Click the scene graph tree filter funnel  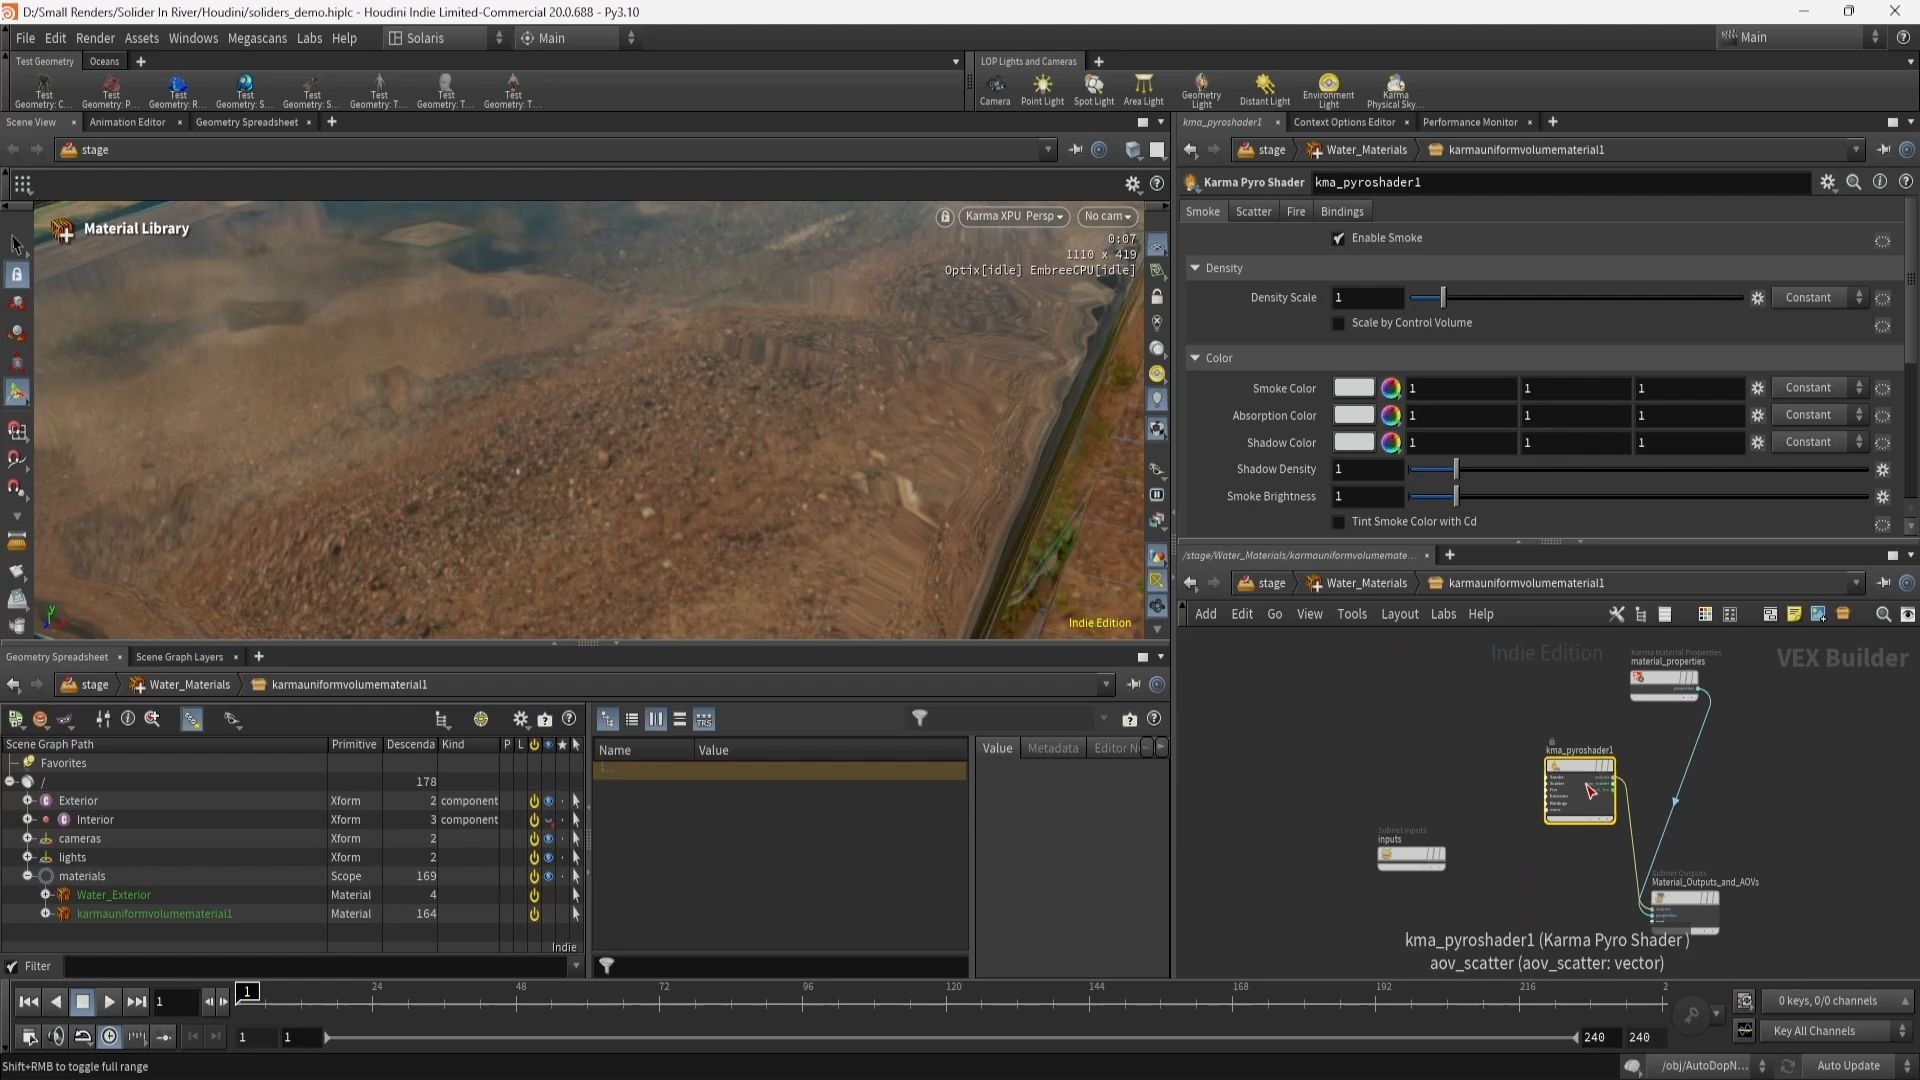coord(919,718)
